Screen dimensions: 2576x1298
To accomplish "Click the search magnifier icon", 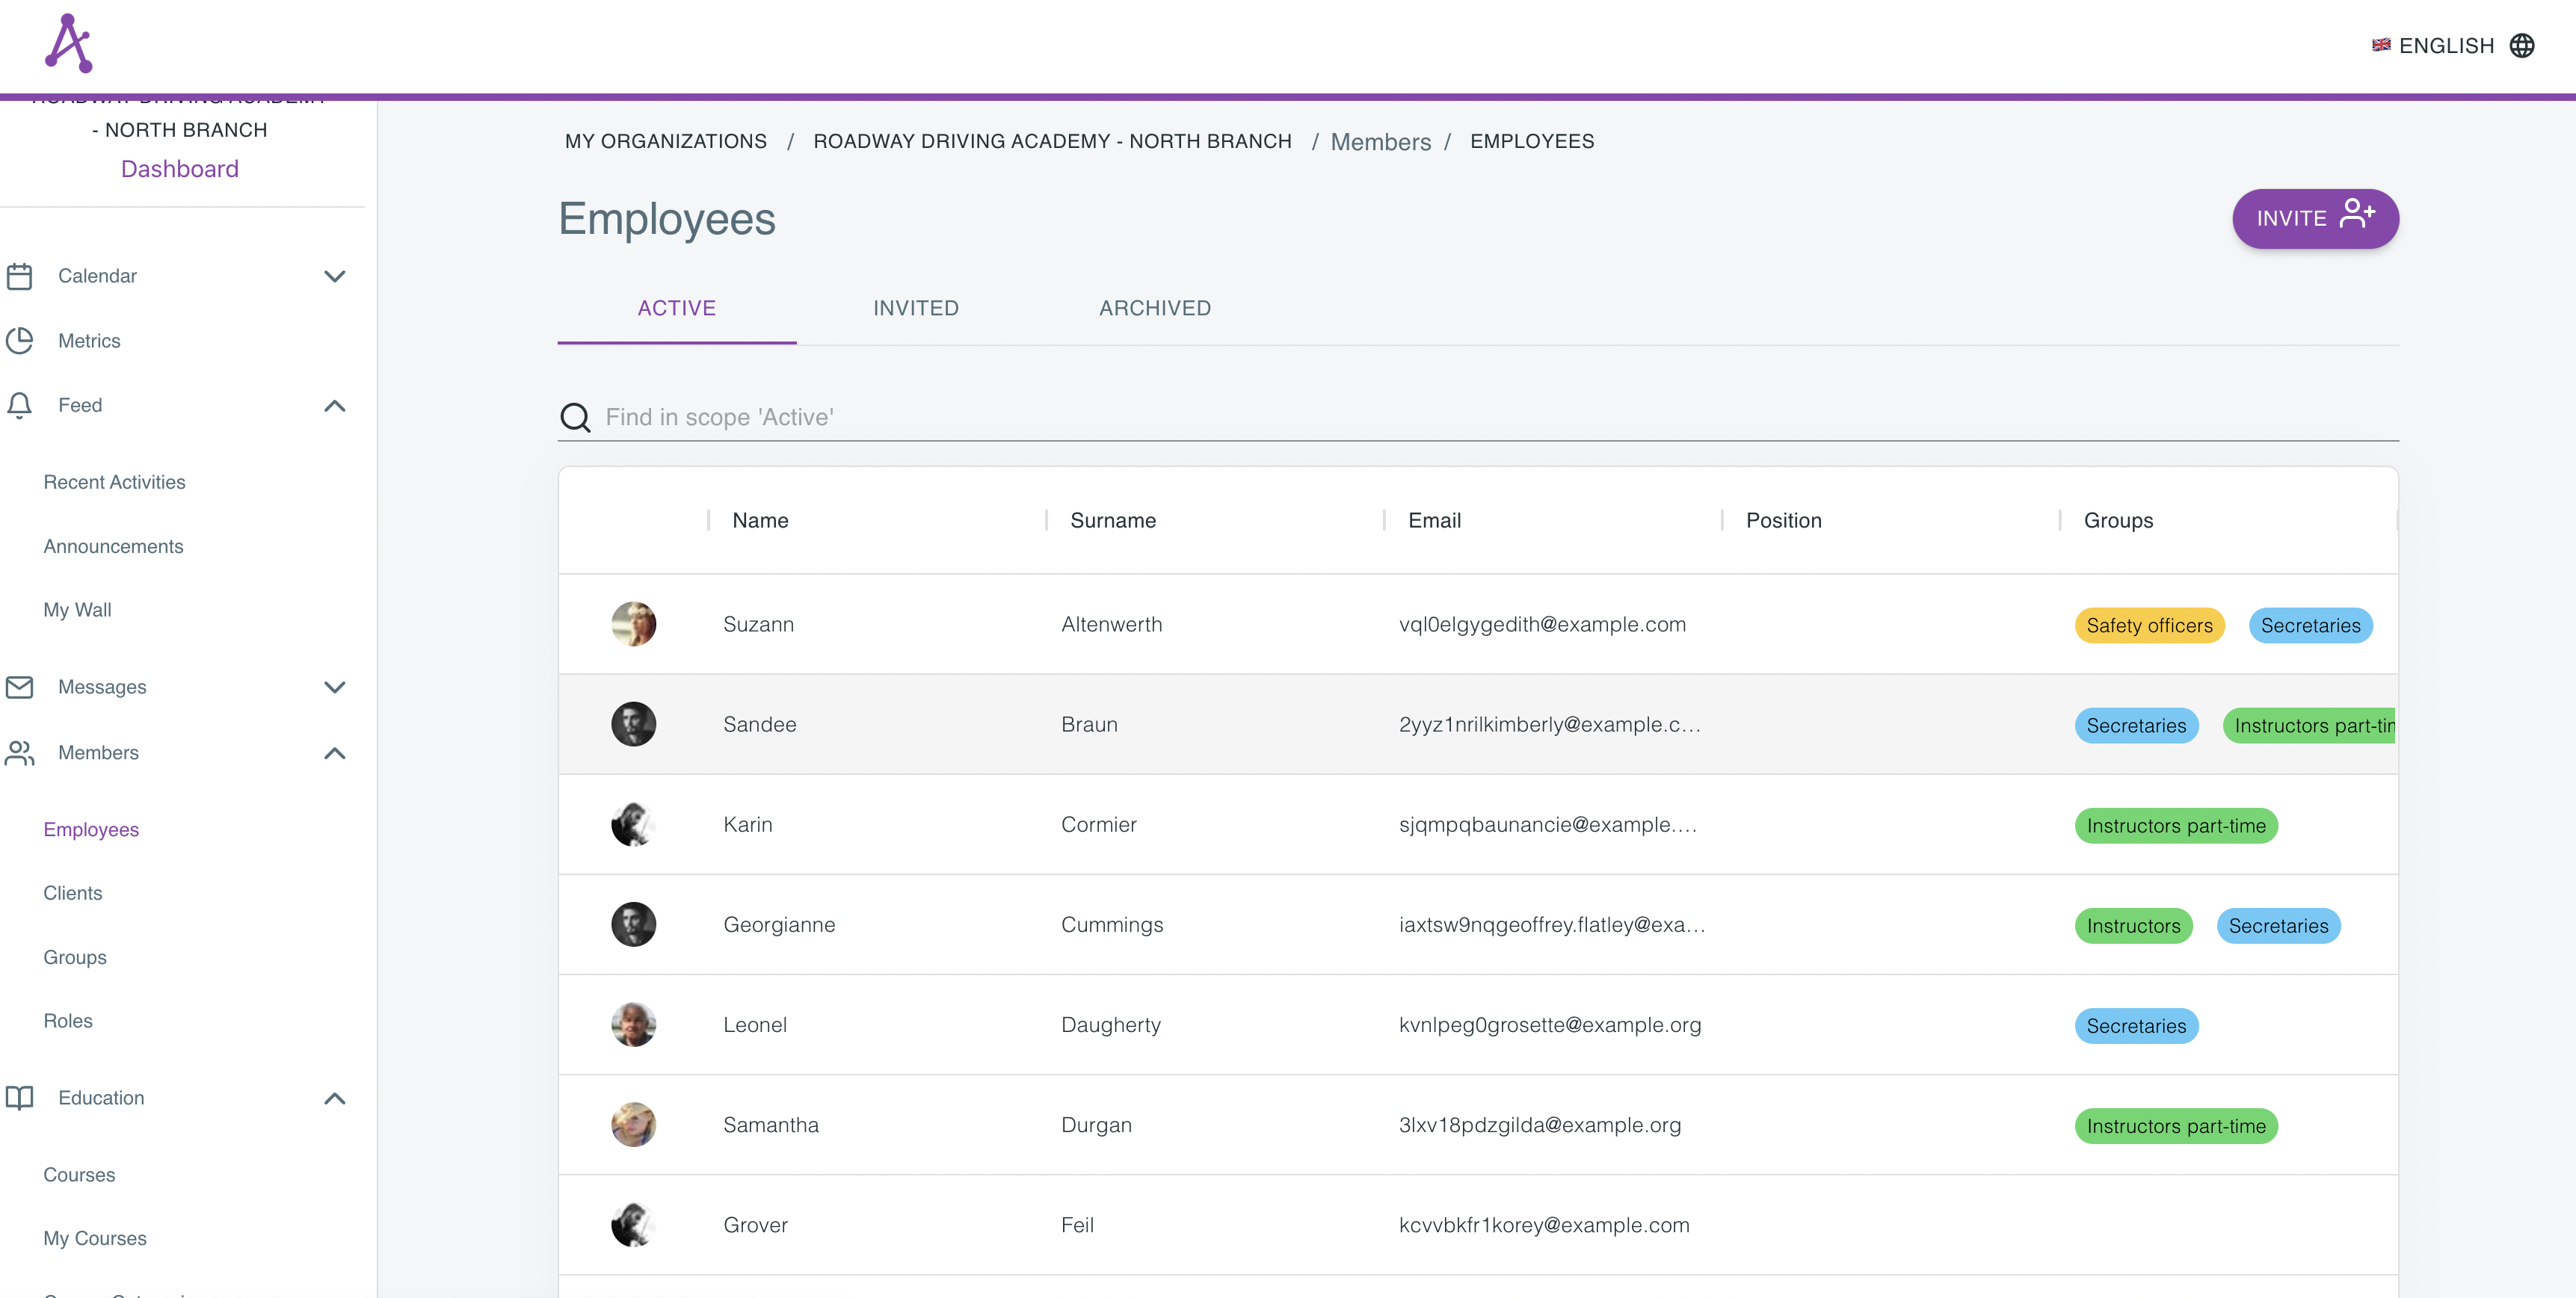I will click(x=576, y=417).
